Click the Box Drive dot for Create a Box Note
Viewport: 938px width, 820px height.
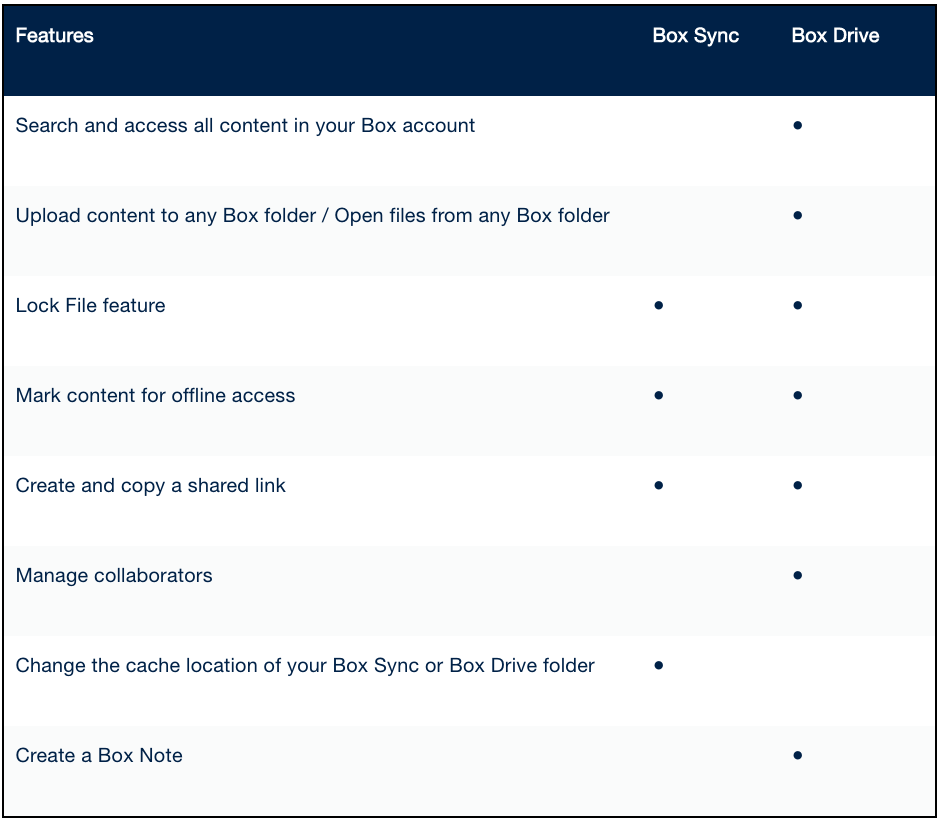[x=797, y=755]
